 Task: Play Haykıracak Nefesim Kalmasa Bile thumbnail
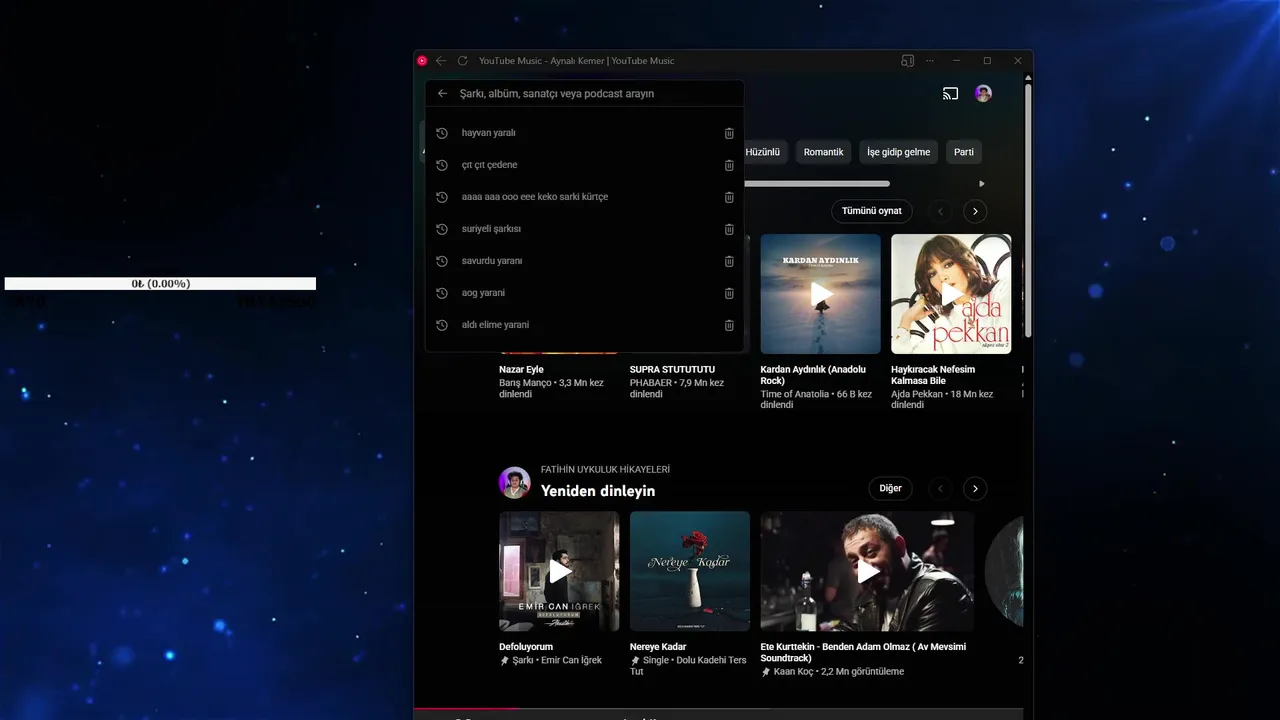(x=951, y=294)
